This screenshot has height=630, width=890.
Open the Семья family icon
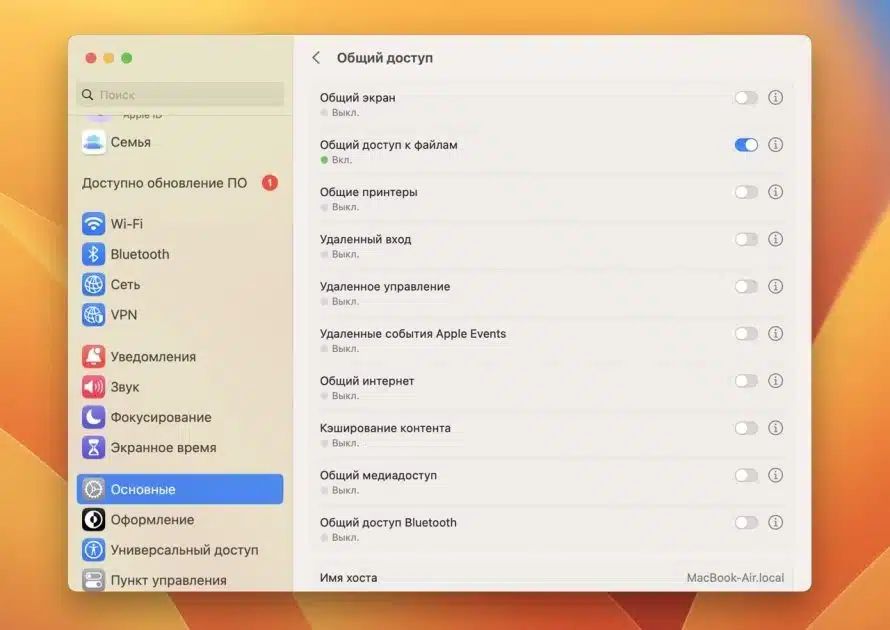pyautogui.click(x=94, y=142)
